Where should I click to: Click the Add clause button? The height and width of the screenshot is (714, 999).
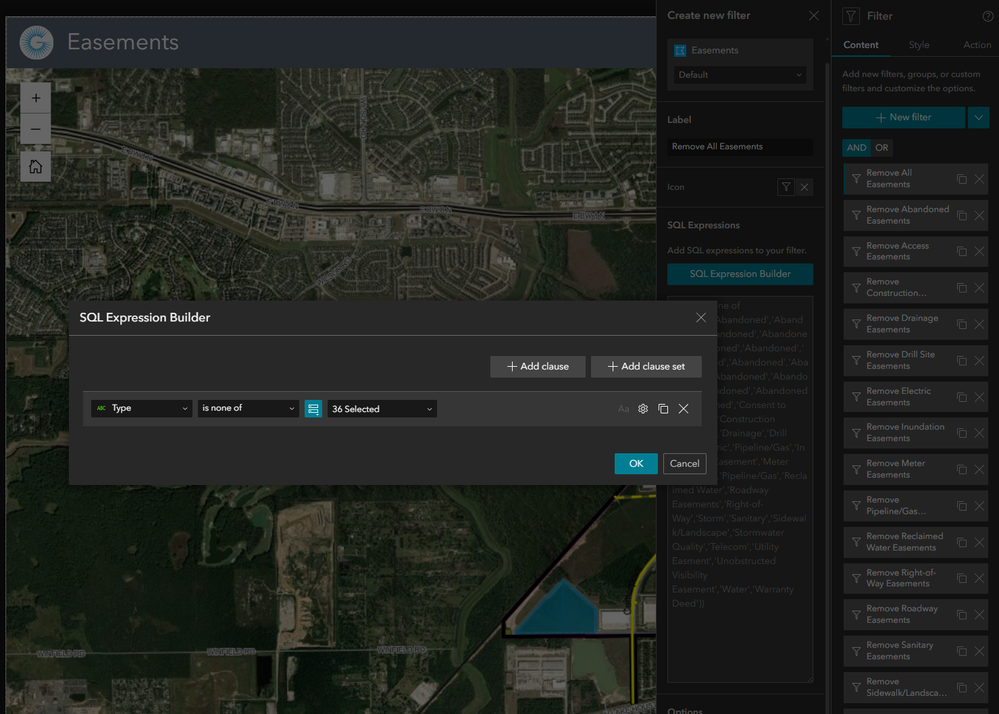click(538, 366)
